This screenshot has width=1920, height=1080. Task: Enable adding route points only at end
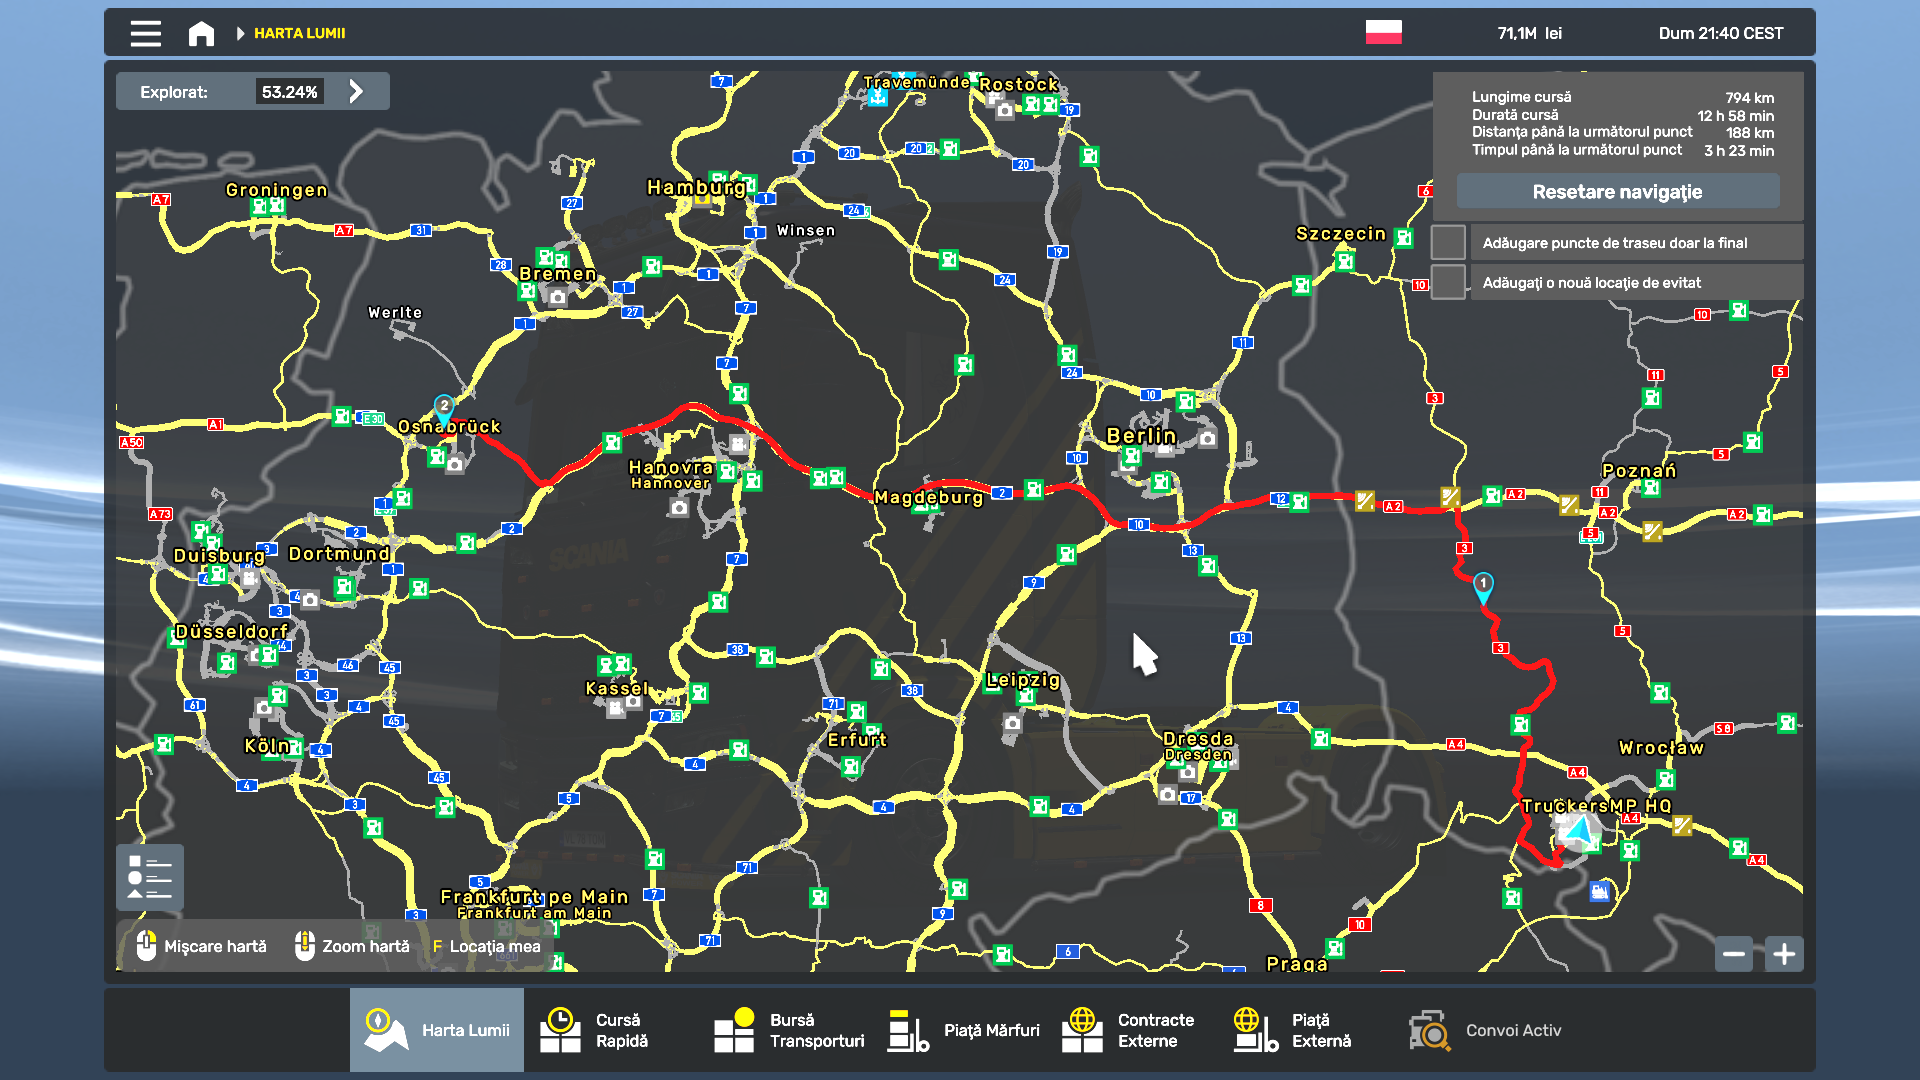(1448, 243)
